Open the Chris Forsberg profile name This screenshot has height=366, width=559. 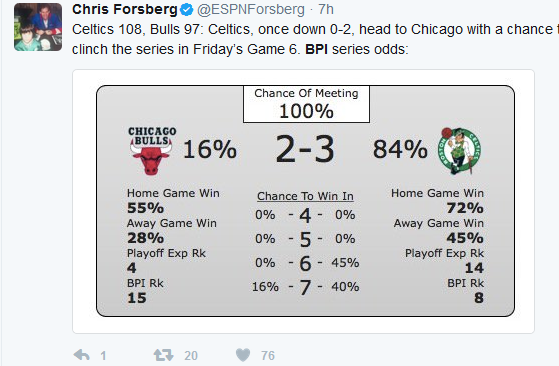pyautogui.click(x=125, y=10)
